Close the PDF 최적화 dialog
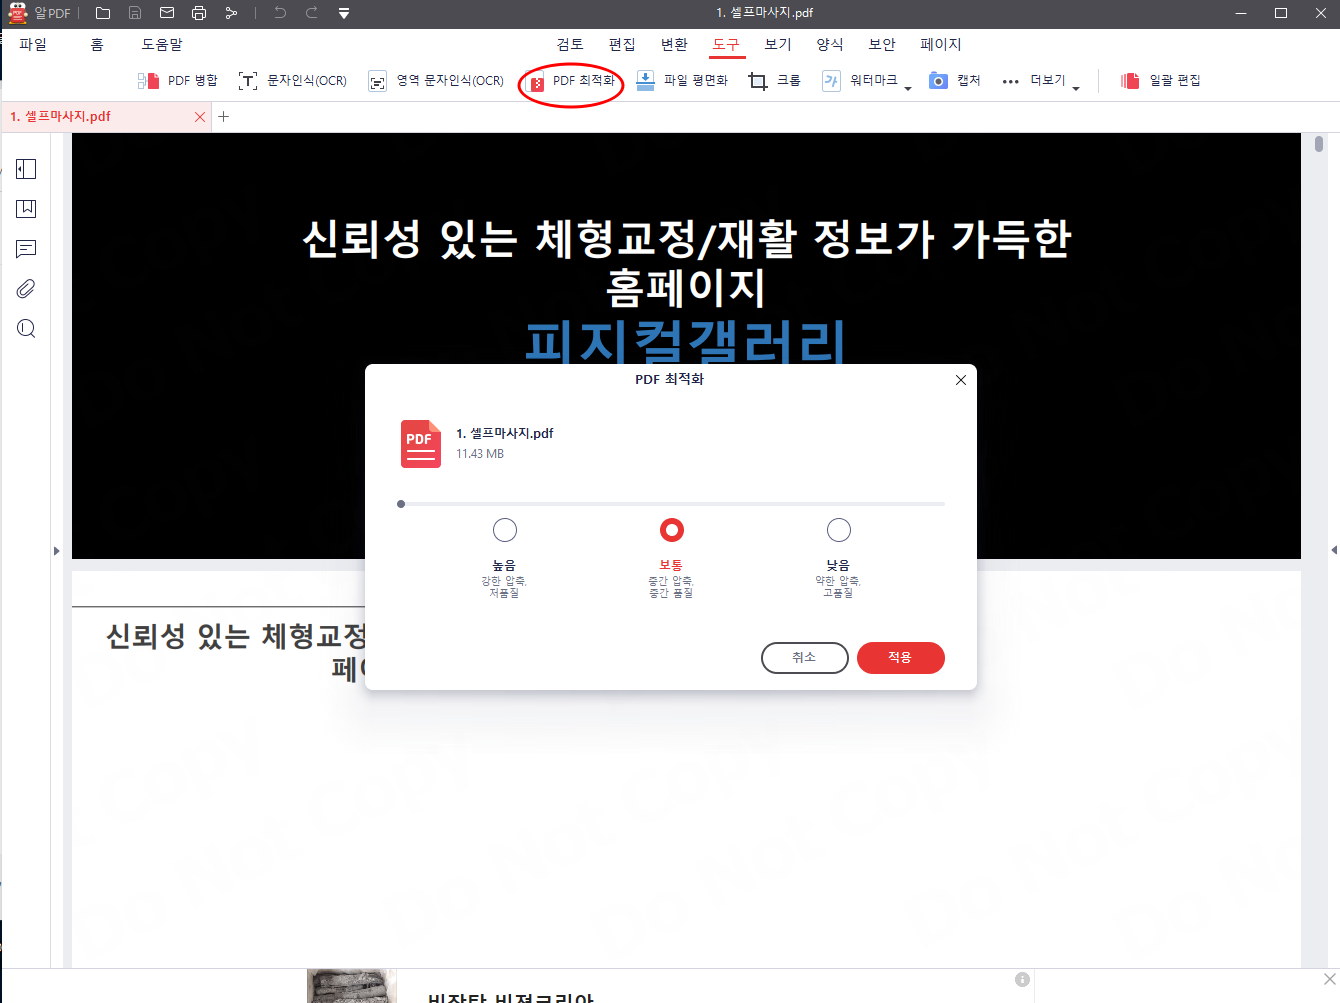Screen dimensions: 1340x1003 point(961,380)
